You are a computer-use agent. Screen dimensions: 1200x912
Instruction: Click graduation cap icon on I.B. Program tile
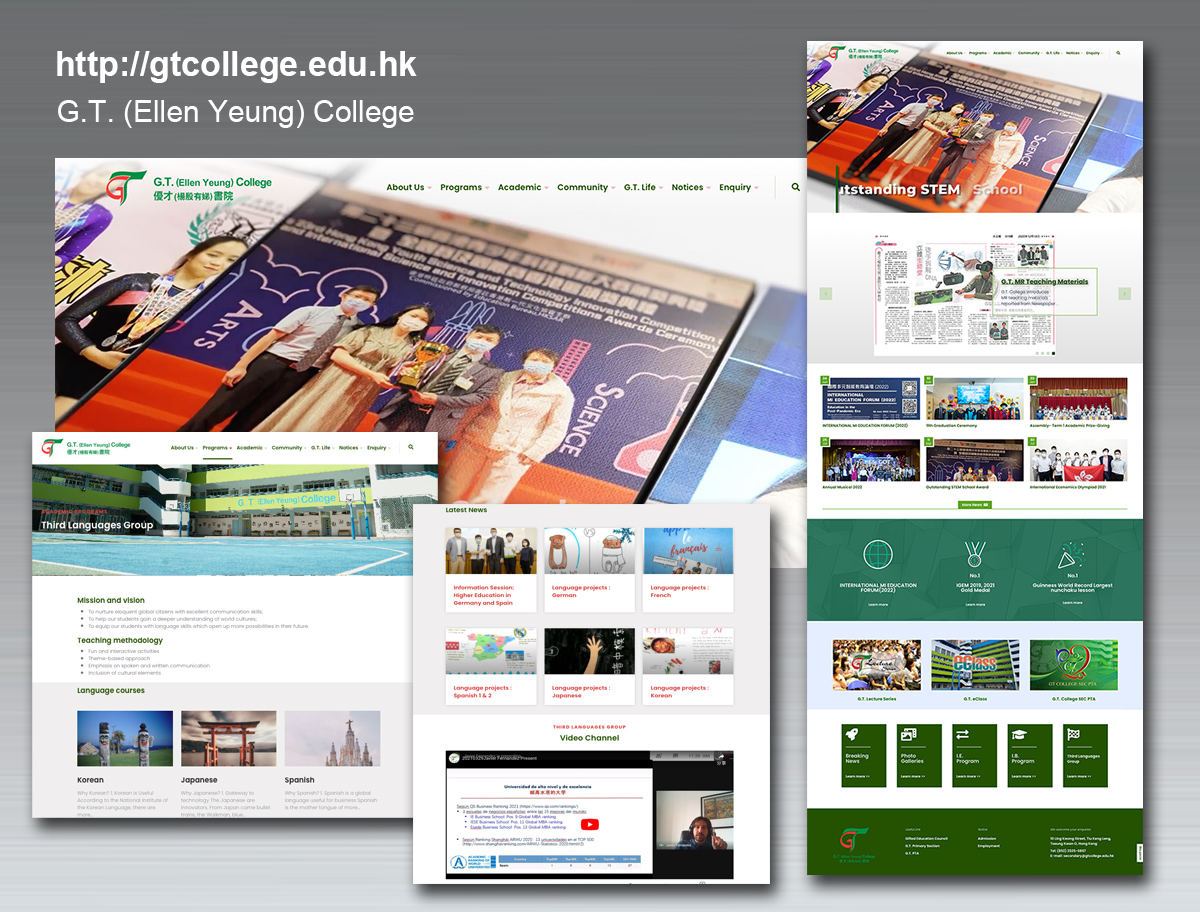pos(1018,735)
